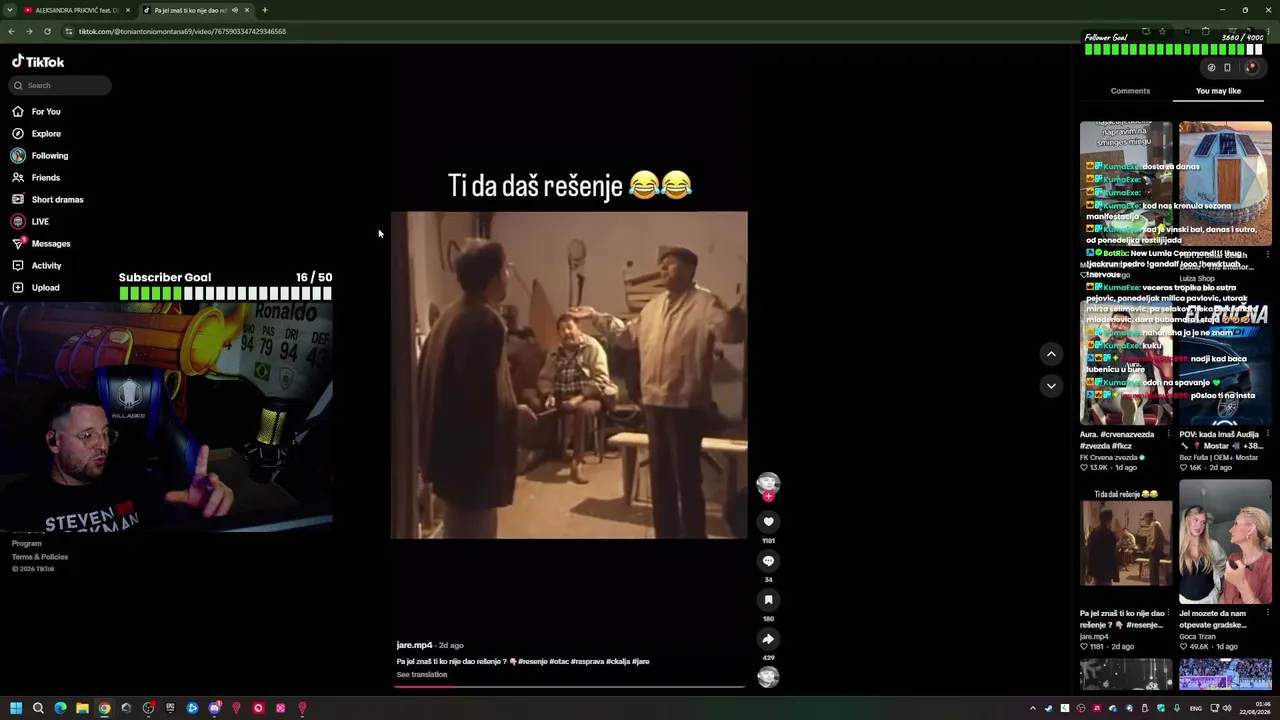This screenshot has height=720, width=1280.
Task: Open Short dramas section
Action: point(48,199)
